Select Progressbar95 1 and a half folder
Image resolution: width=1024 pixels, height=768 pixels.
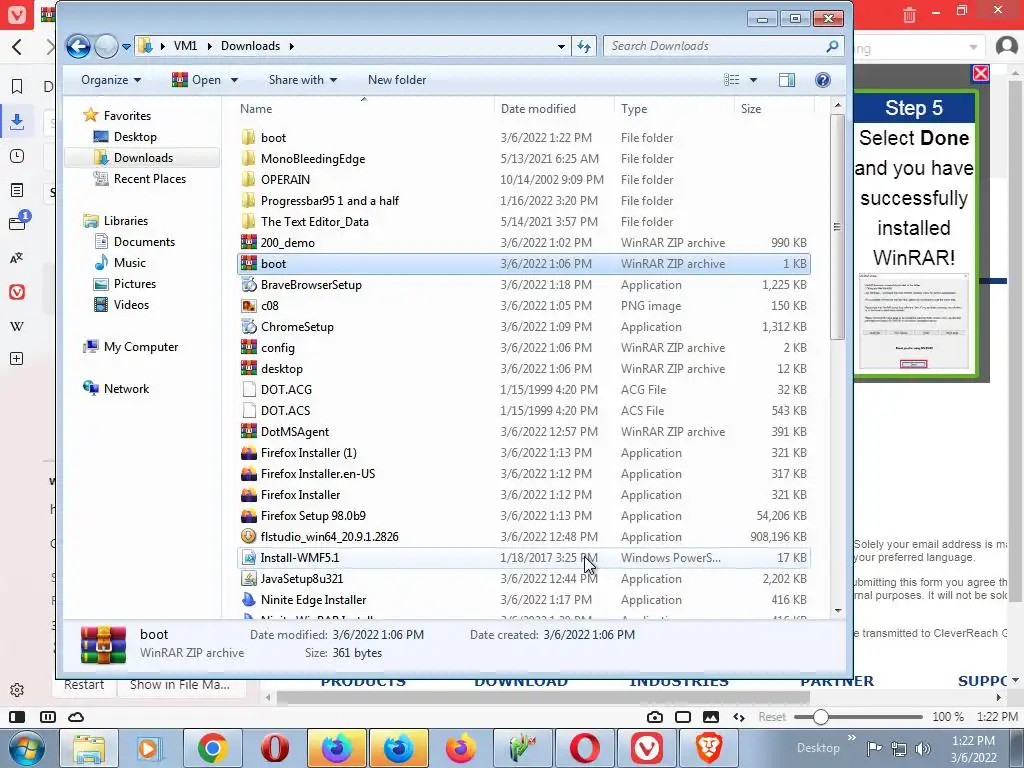click(524, 200)
